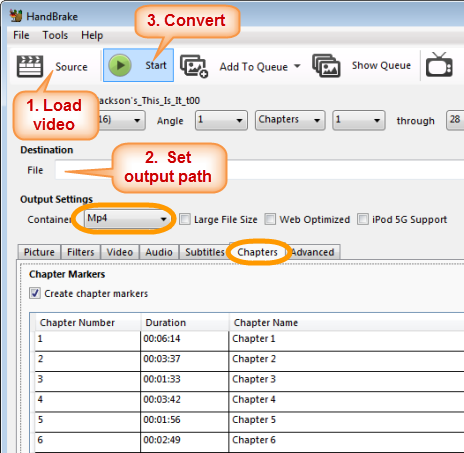Click the Show Queue label

381,65
